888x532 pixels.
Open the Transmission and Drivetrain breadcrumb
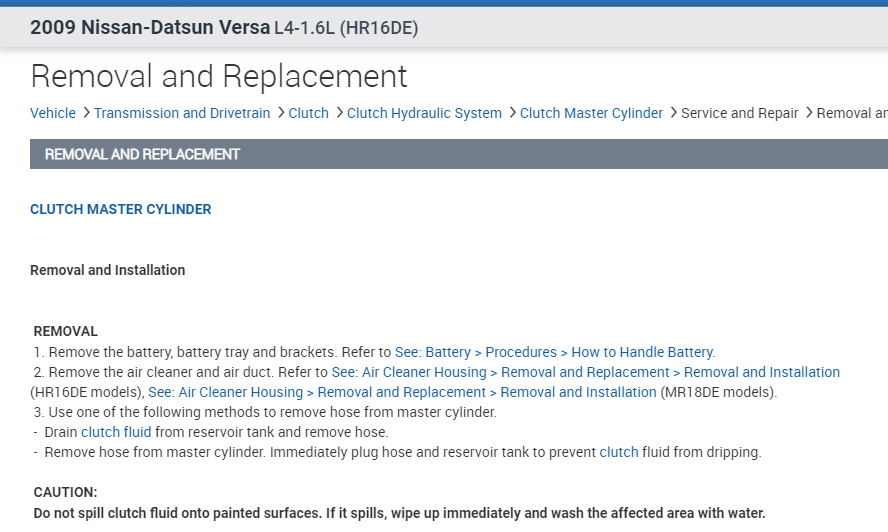click(x=182, y=113)
